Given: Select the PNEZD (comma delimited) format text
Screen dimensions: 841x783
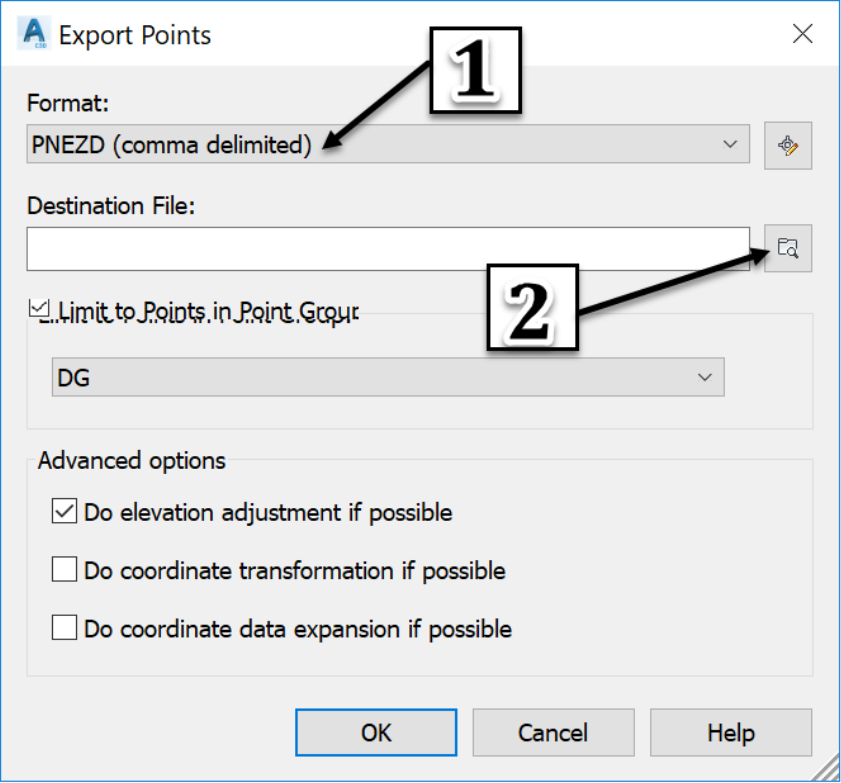Looking at the screenshot, I should click(171, 145).
